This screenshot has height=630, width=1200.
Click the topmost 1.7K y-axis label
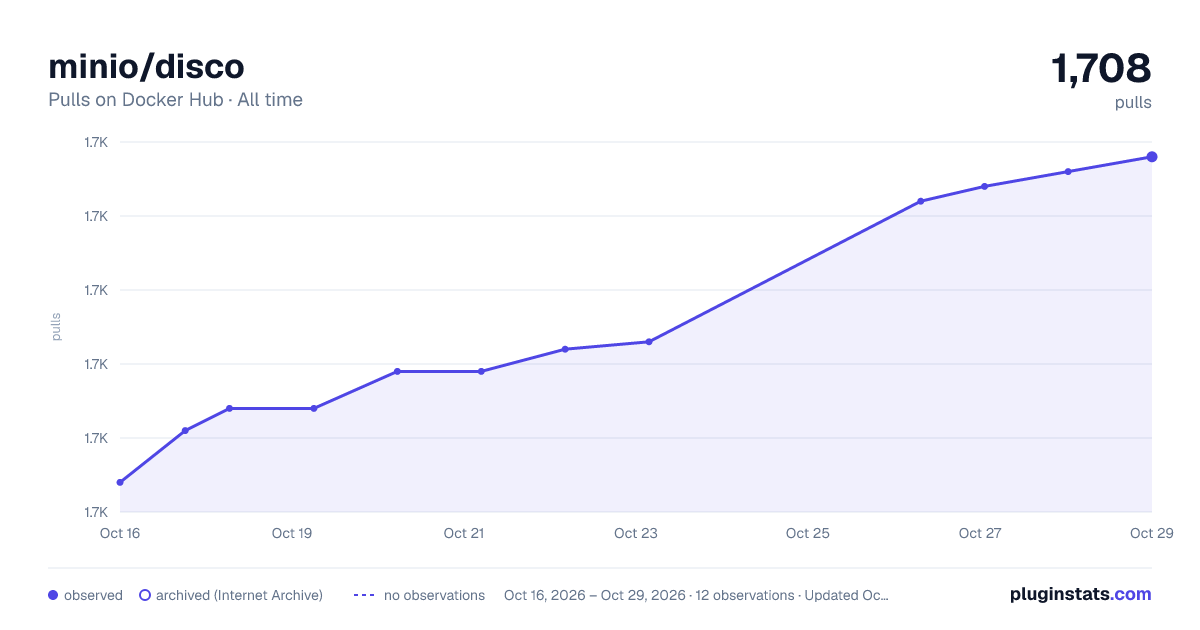click(x=96, y=142)
